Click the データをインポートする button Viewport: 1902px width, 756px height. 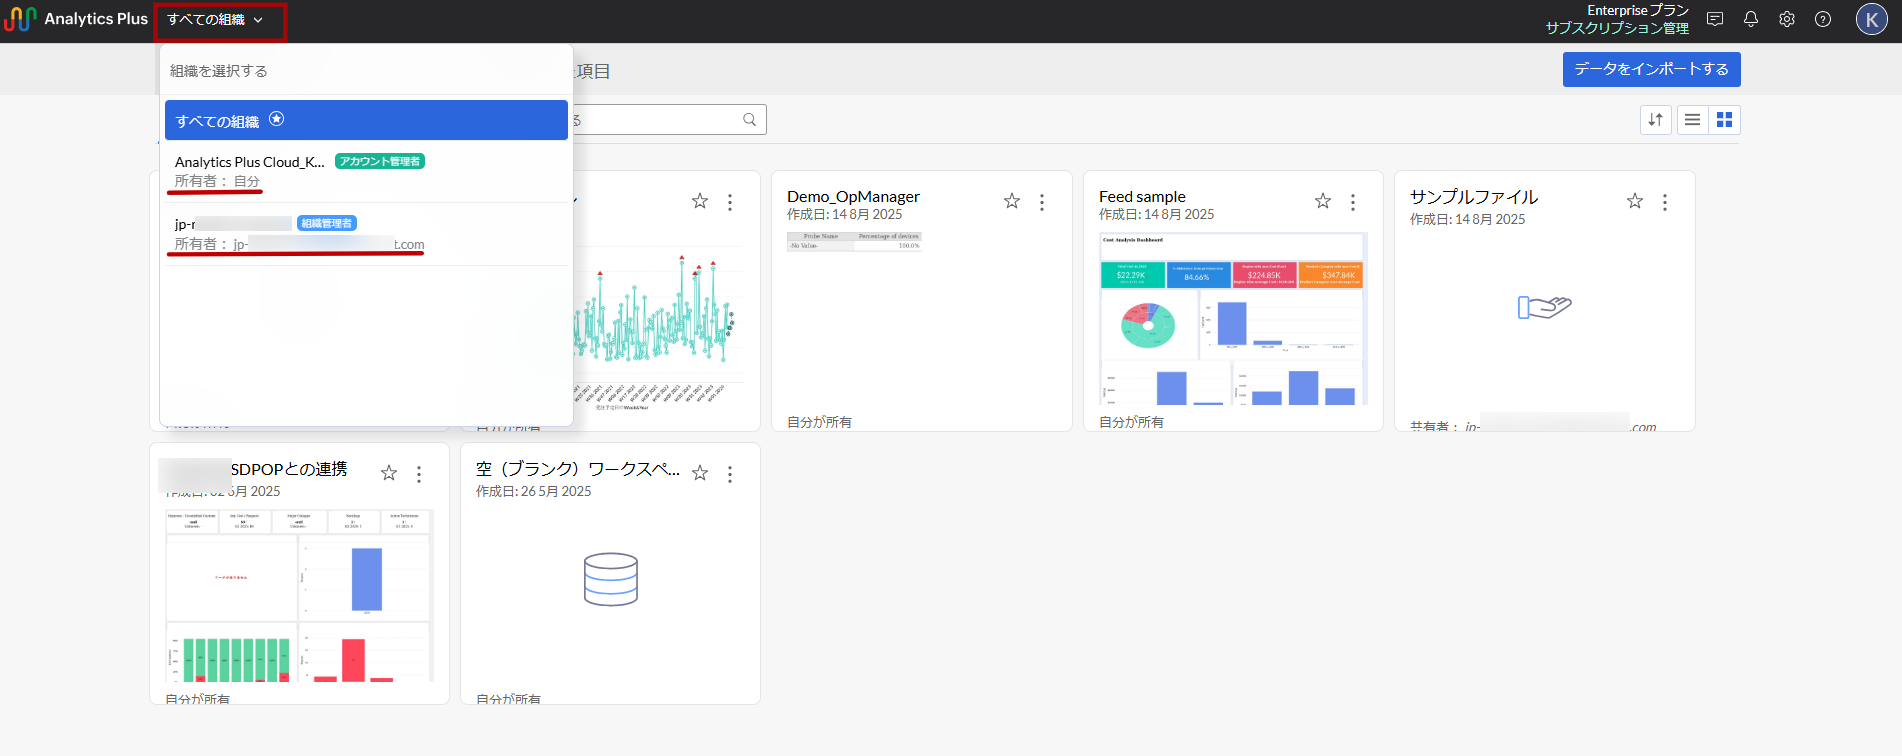1651,69
